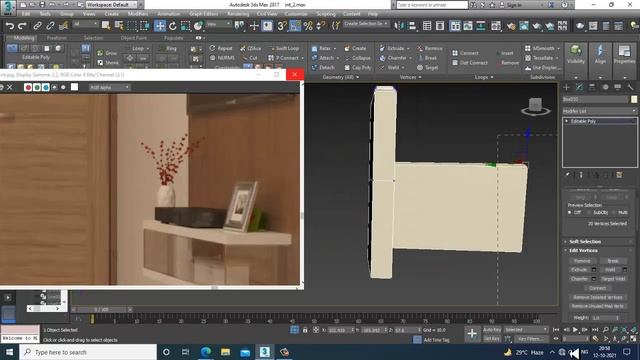The image size is (640, 360).
Task: Switch to the Object Paint ribbon tab
Action: pyautogui.click(x=133, y=38)
